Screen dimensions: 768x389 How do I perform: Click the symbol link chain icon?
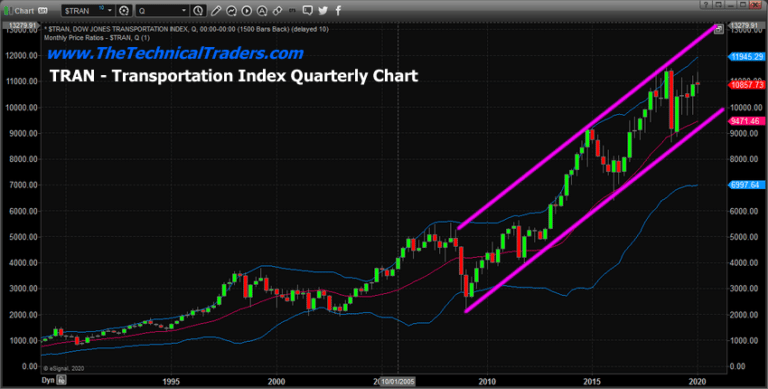[277, 10]
